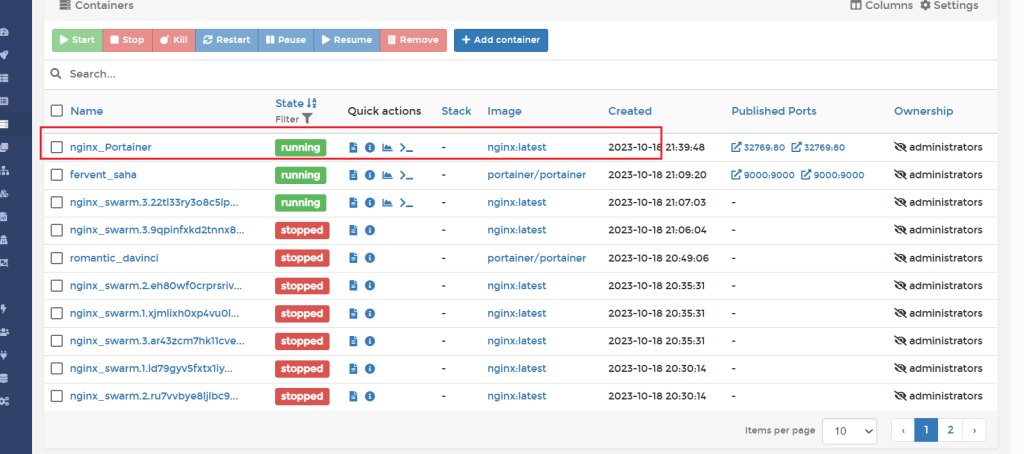Tick the select-all checkbox in table header
The height and width of the screenshot is (454, 1024).
(57, 111)
